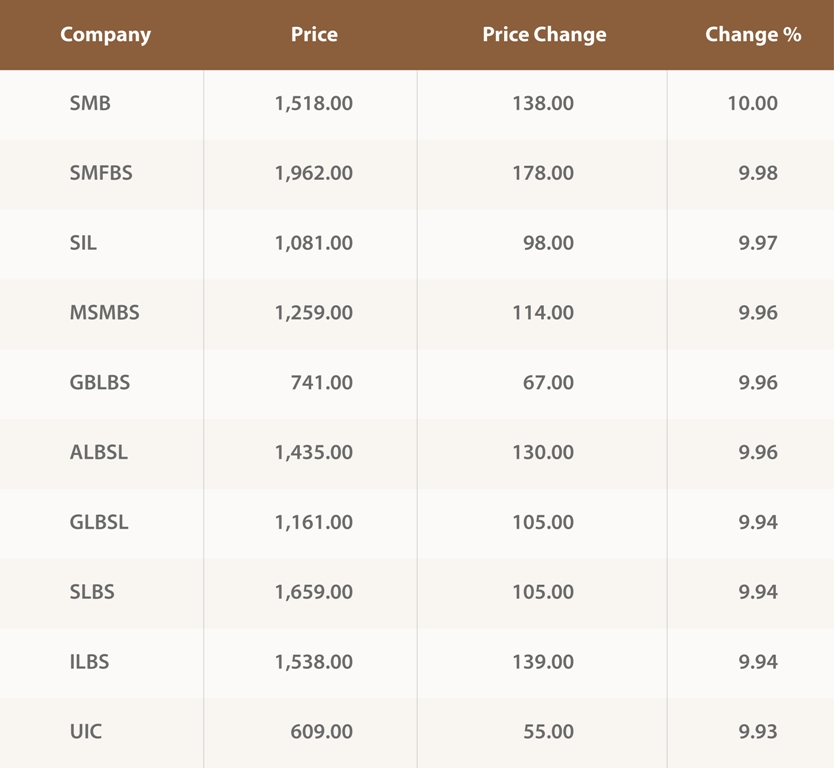Viewport: 834px width, 768px height.
Task: Select the Change % column header
Action: point(753,35)
